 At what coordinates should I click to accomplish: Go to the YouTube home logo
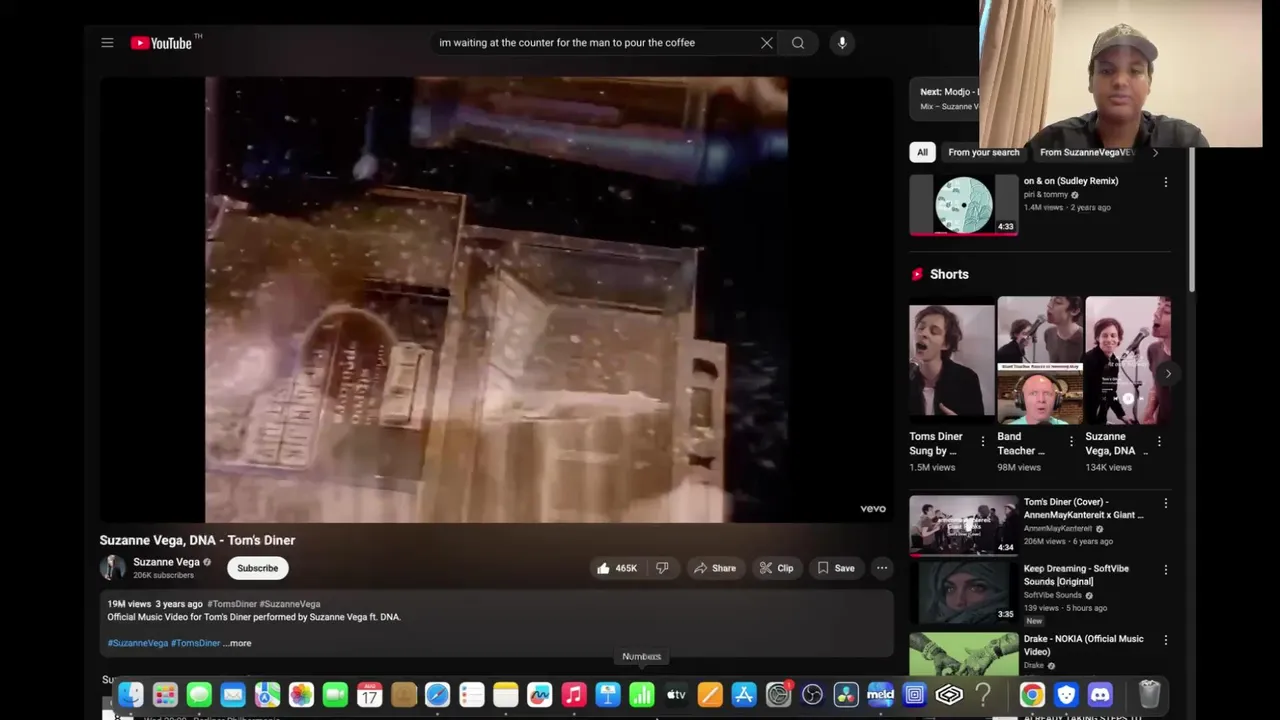coord(161,43)
